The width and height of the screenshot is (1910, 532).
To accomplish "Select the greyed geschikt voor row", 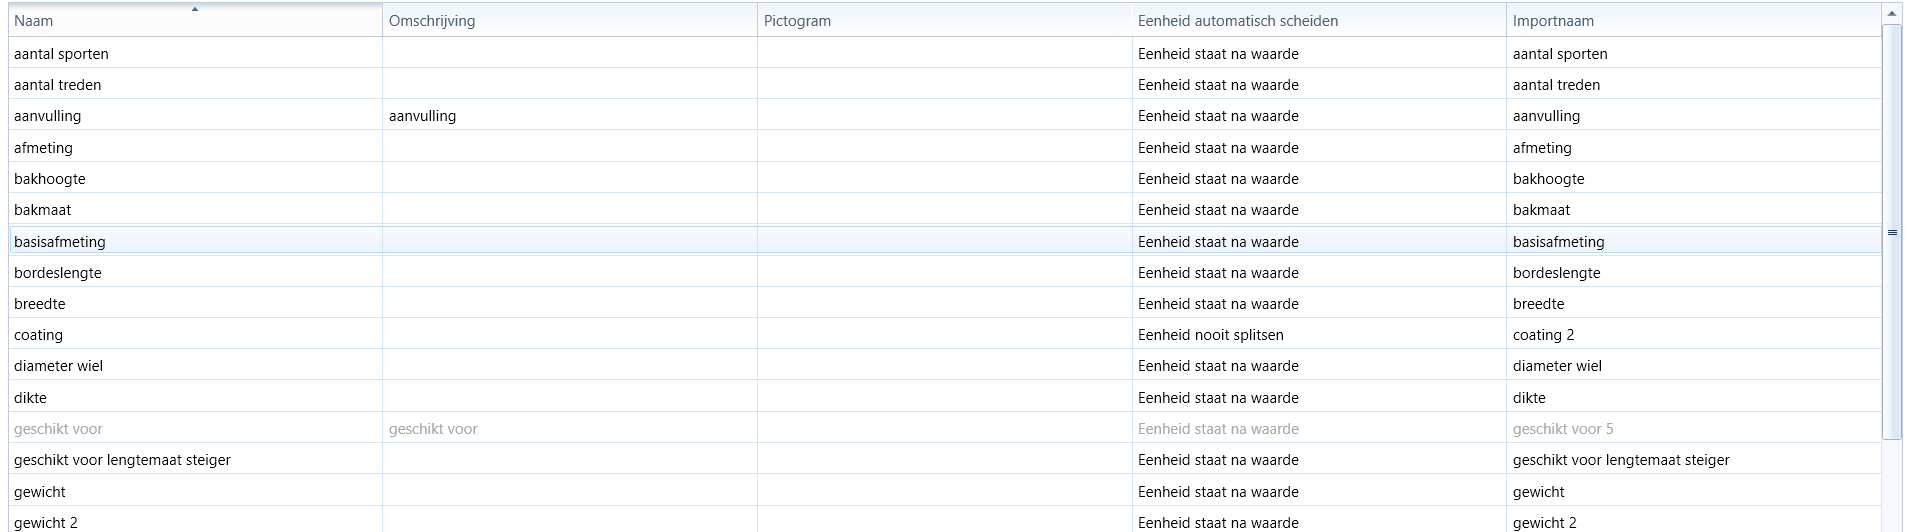I will 944,428.
